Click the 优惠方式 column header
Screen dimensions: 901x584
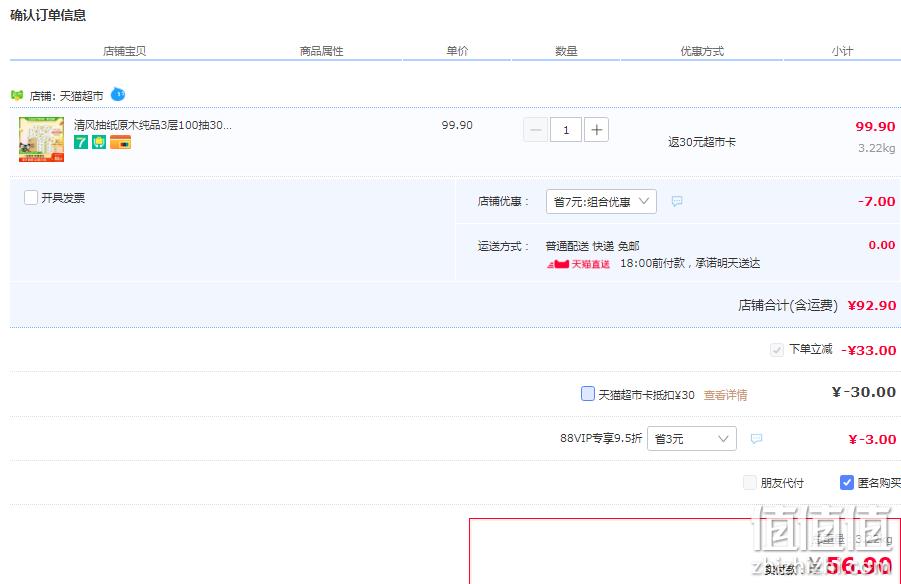coord(702,51)
